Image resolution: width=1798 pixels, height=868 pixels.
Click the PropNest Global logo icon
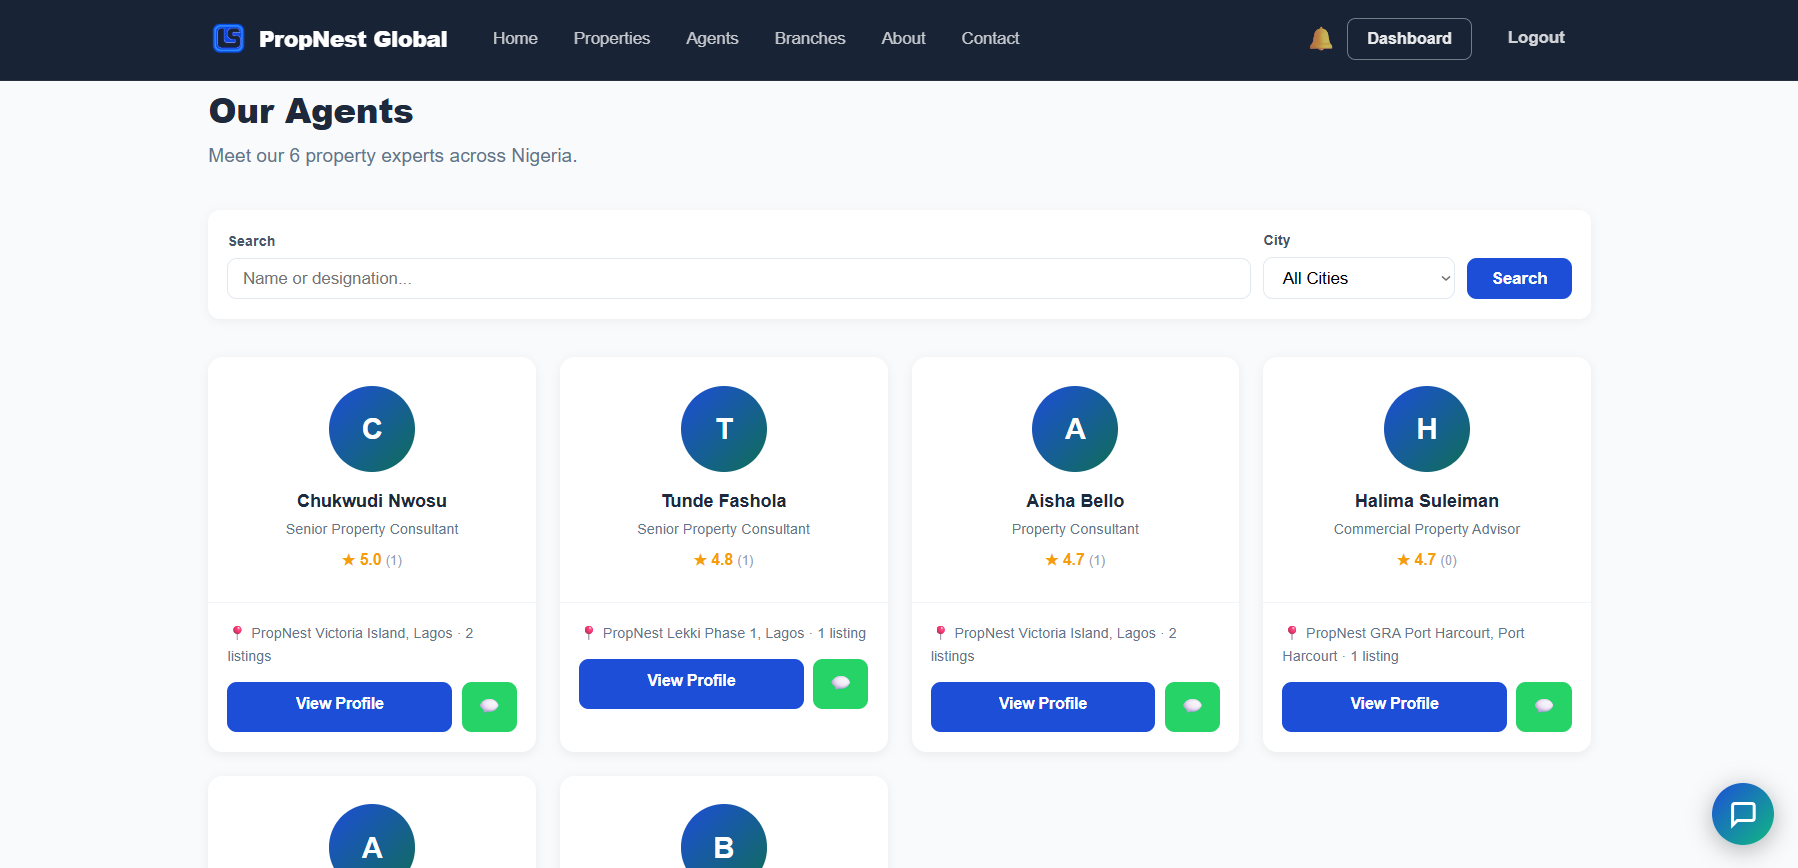tap(229, 38)
